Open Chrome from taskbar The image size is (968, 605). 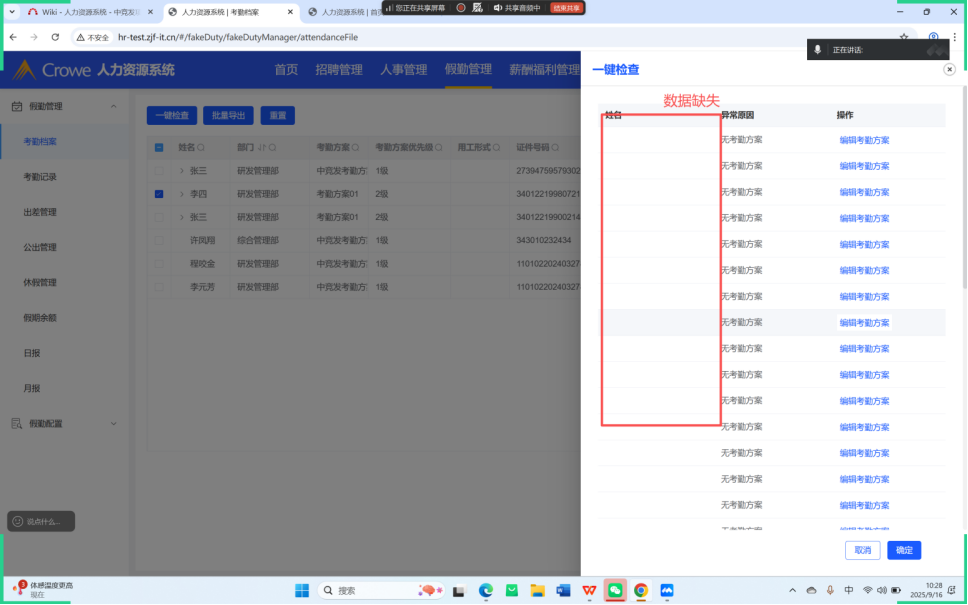(x=641, y=591)
